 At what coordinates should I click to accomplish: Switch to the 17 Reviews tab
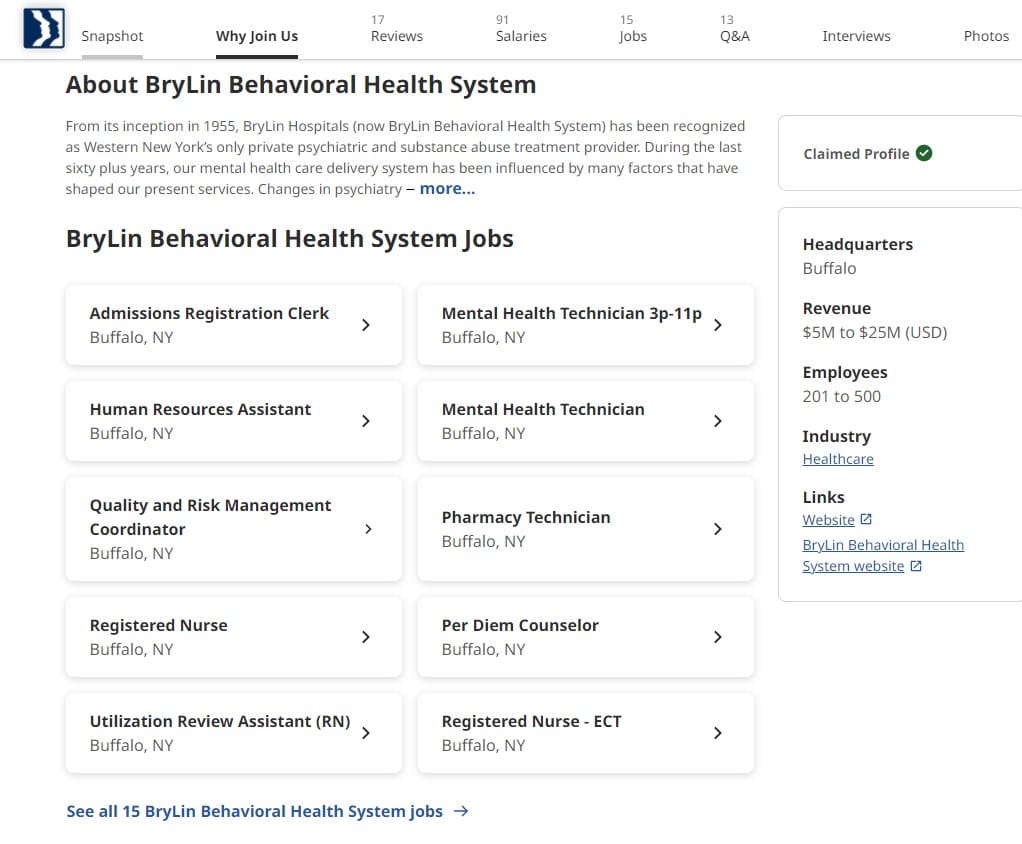pyautogui.click(x=396, y=29)
